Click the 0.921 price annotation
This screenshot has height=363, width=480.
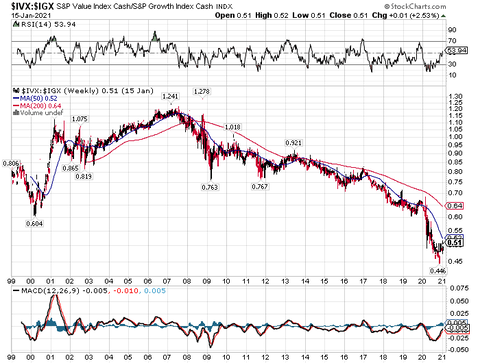pos(293,143)
